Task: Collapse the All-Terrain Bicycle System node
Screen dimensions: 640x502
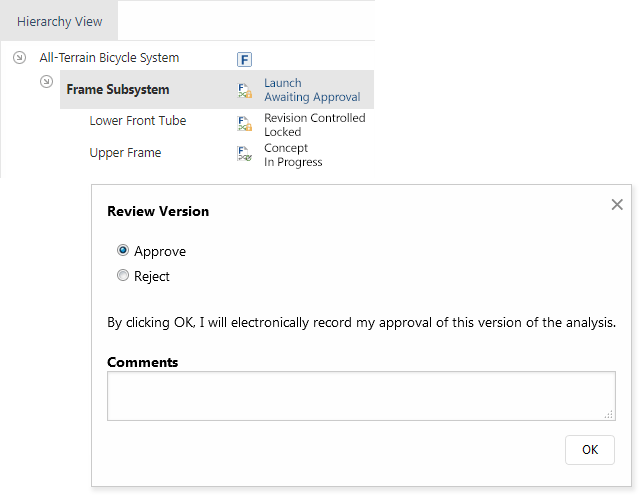Action: [19, 58]
